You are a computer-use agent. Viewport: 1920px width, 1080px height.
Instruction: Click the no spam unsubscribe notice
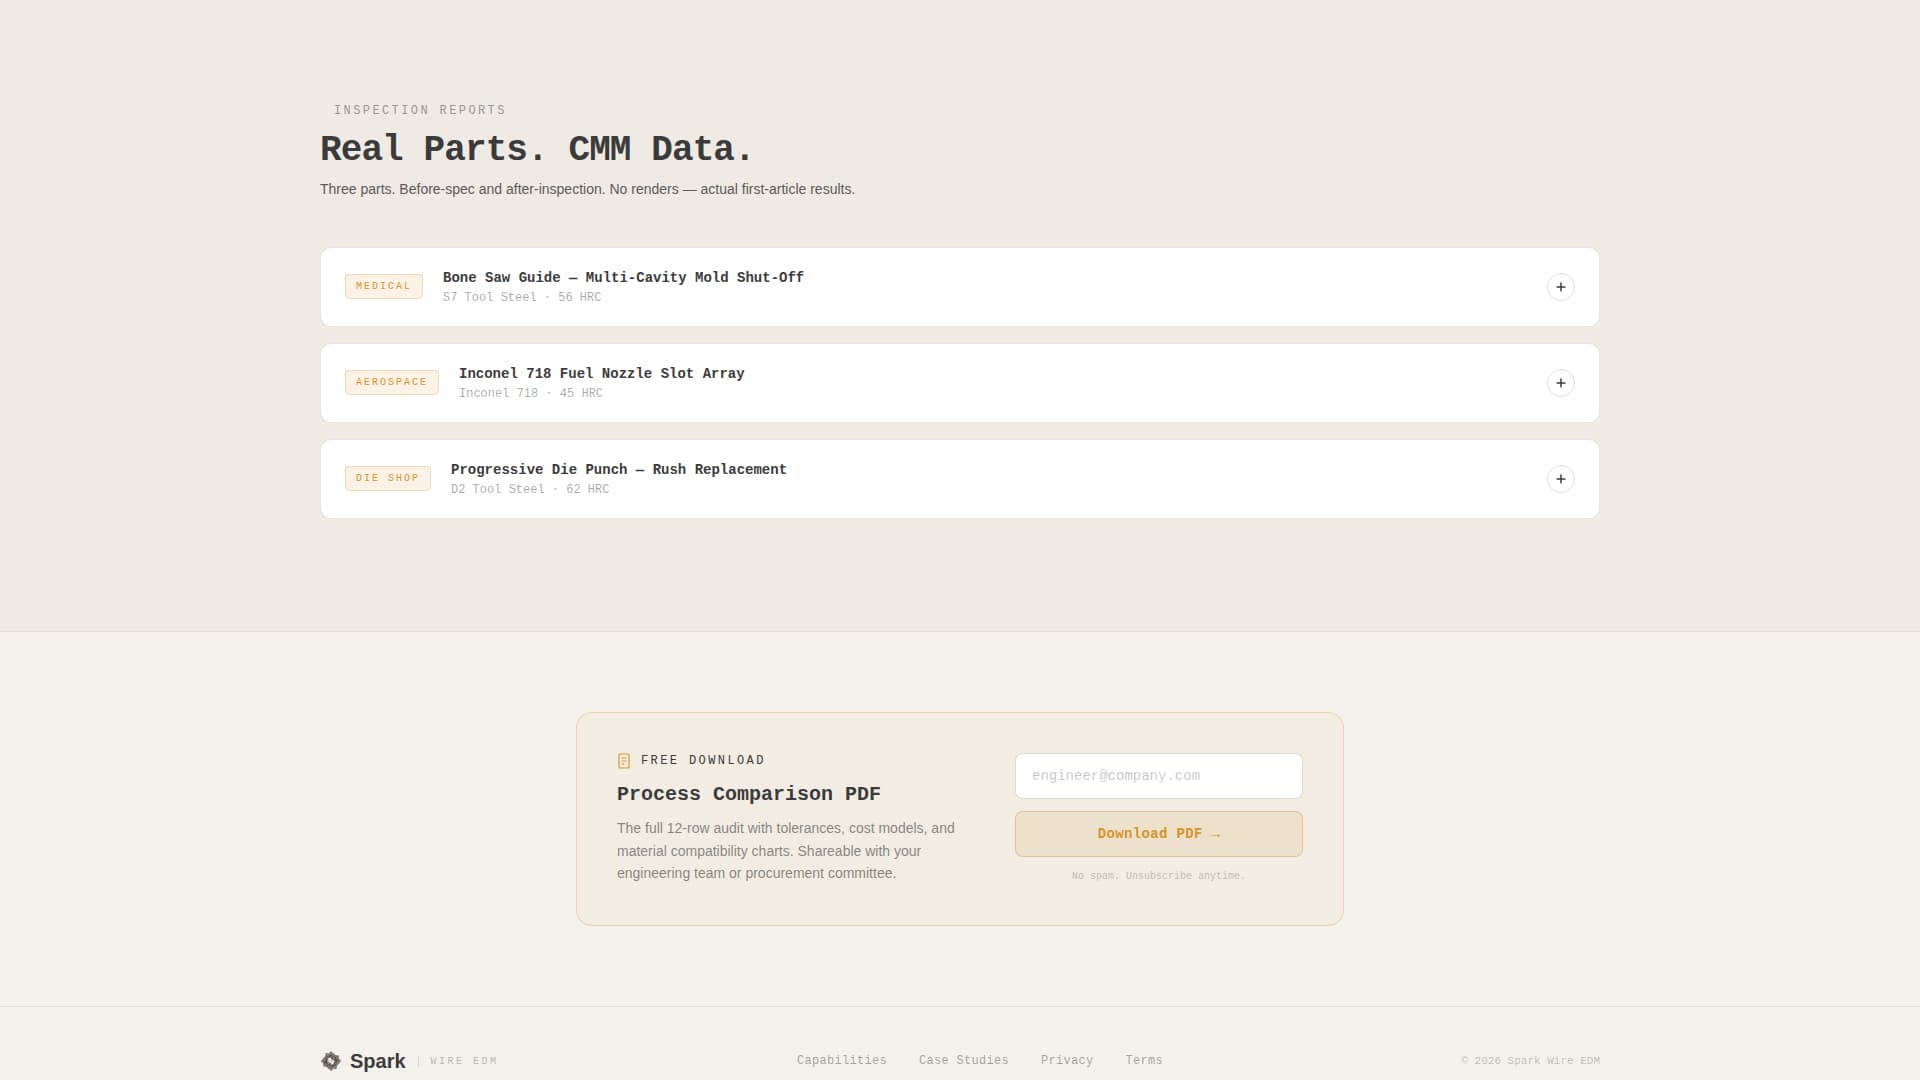point(1157,875)
